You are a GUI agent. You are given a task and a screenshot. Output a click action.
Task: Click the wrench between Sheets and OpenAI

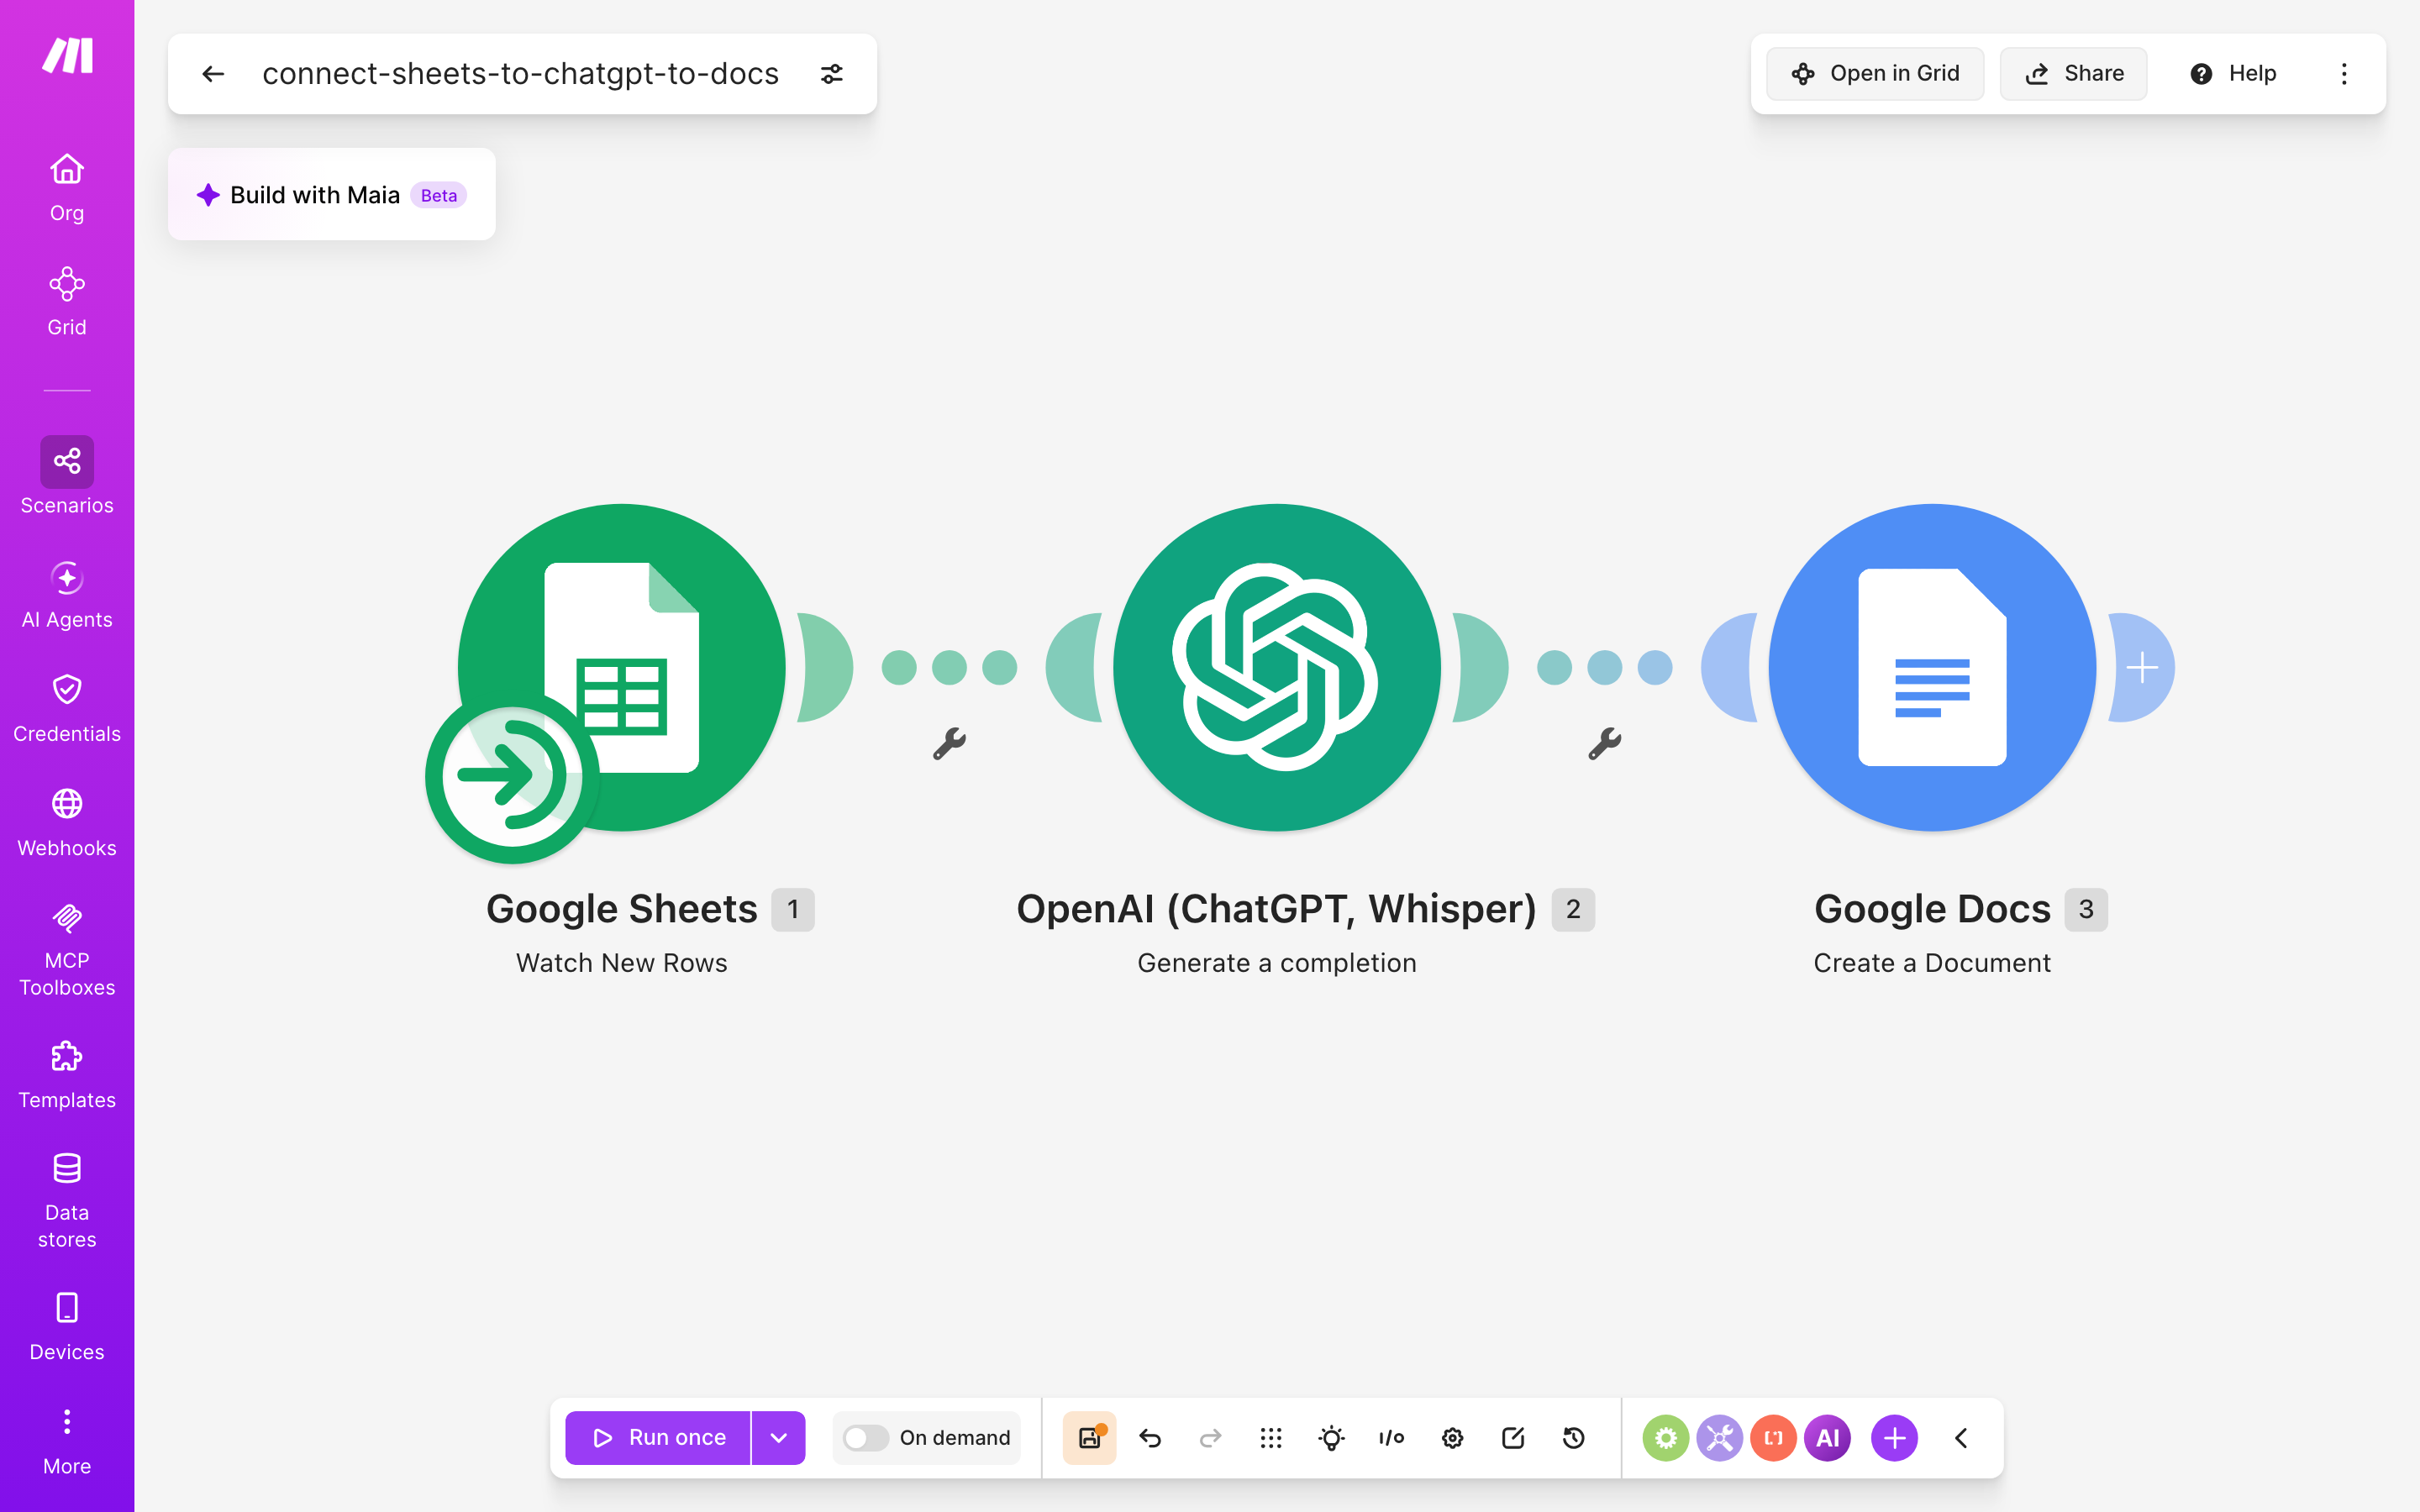(x=949, y=743)
